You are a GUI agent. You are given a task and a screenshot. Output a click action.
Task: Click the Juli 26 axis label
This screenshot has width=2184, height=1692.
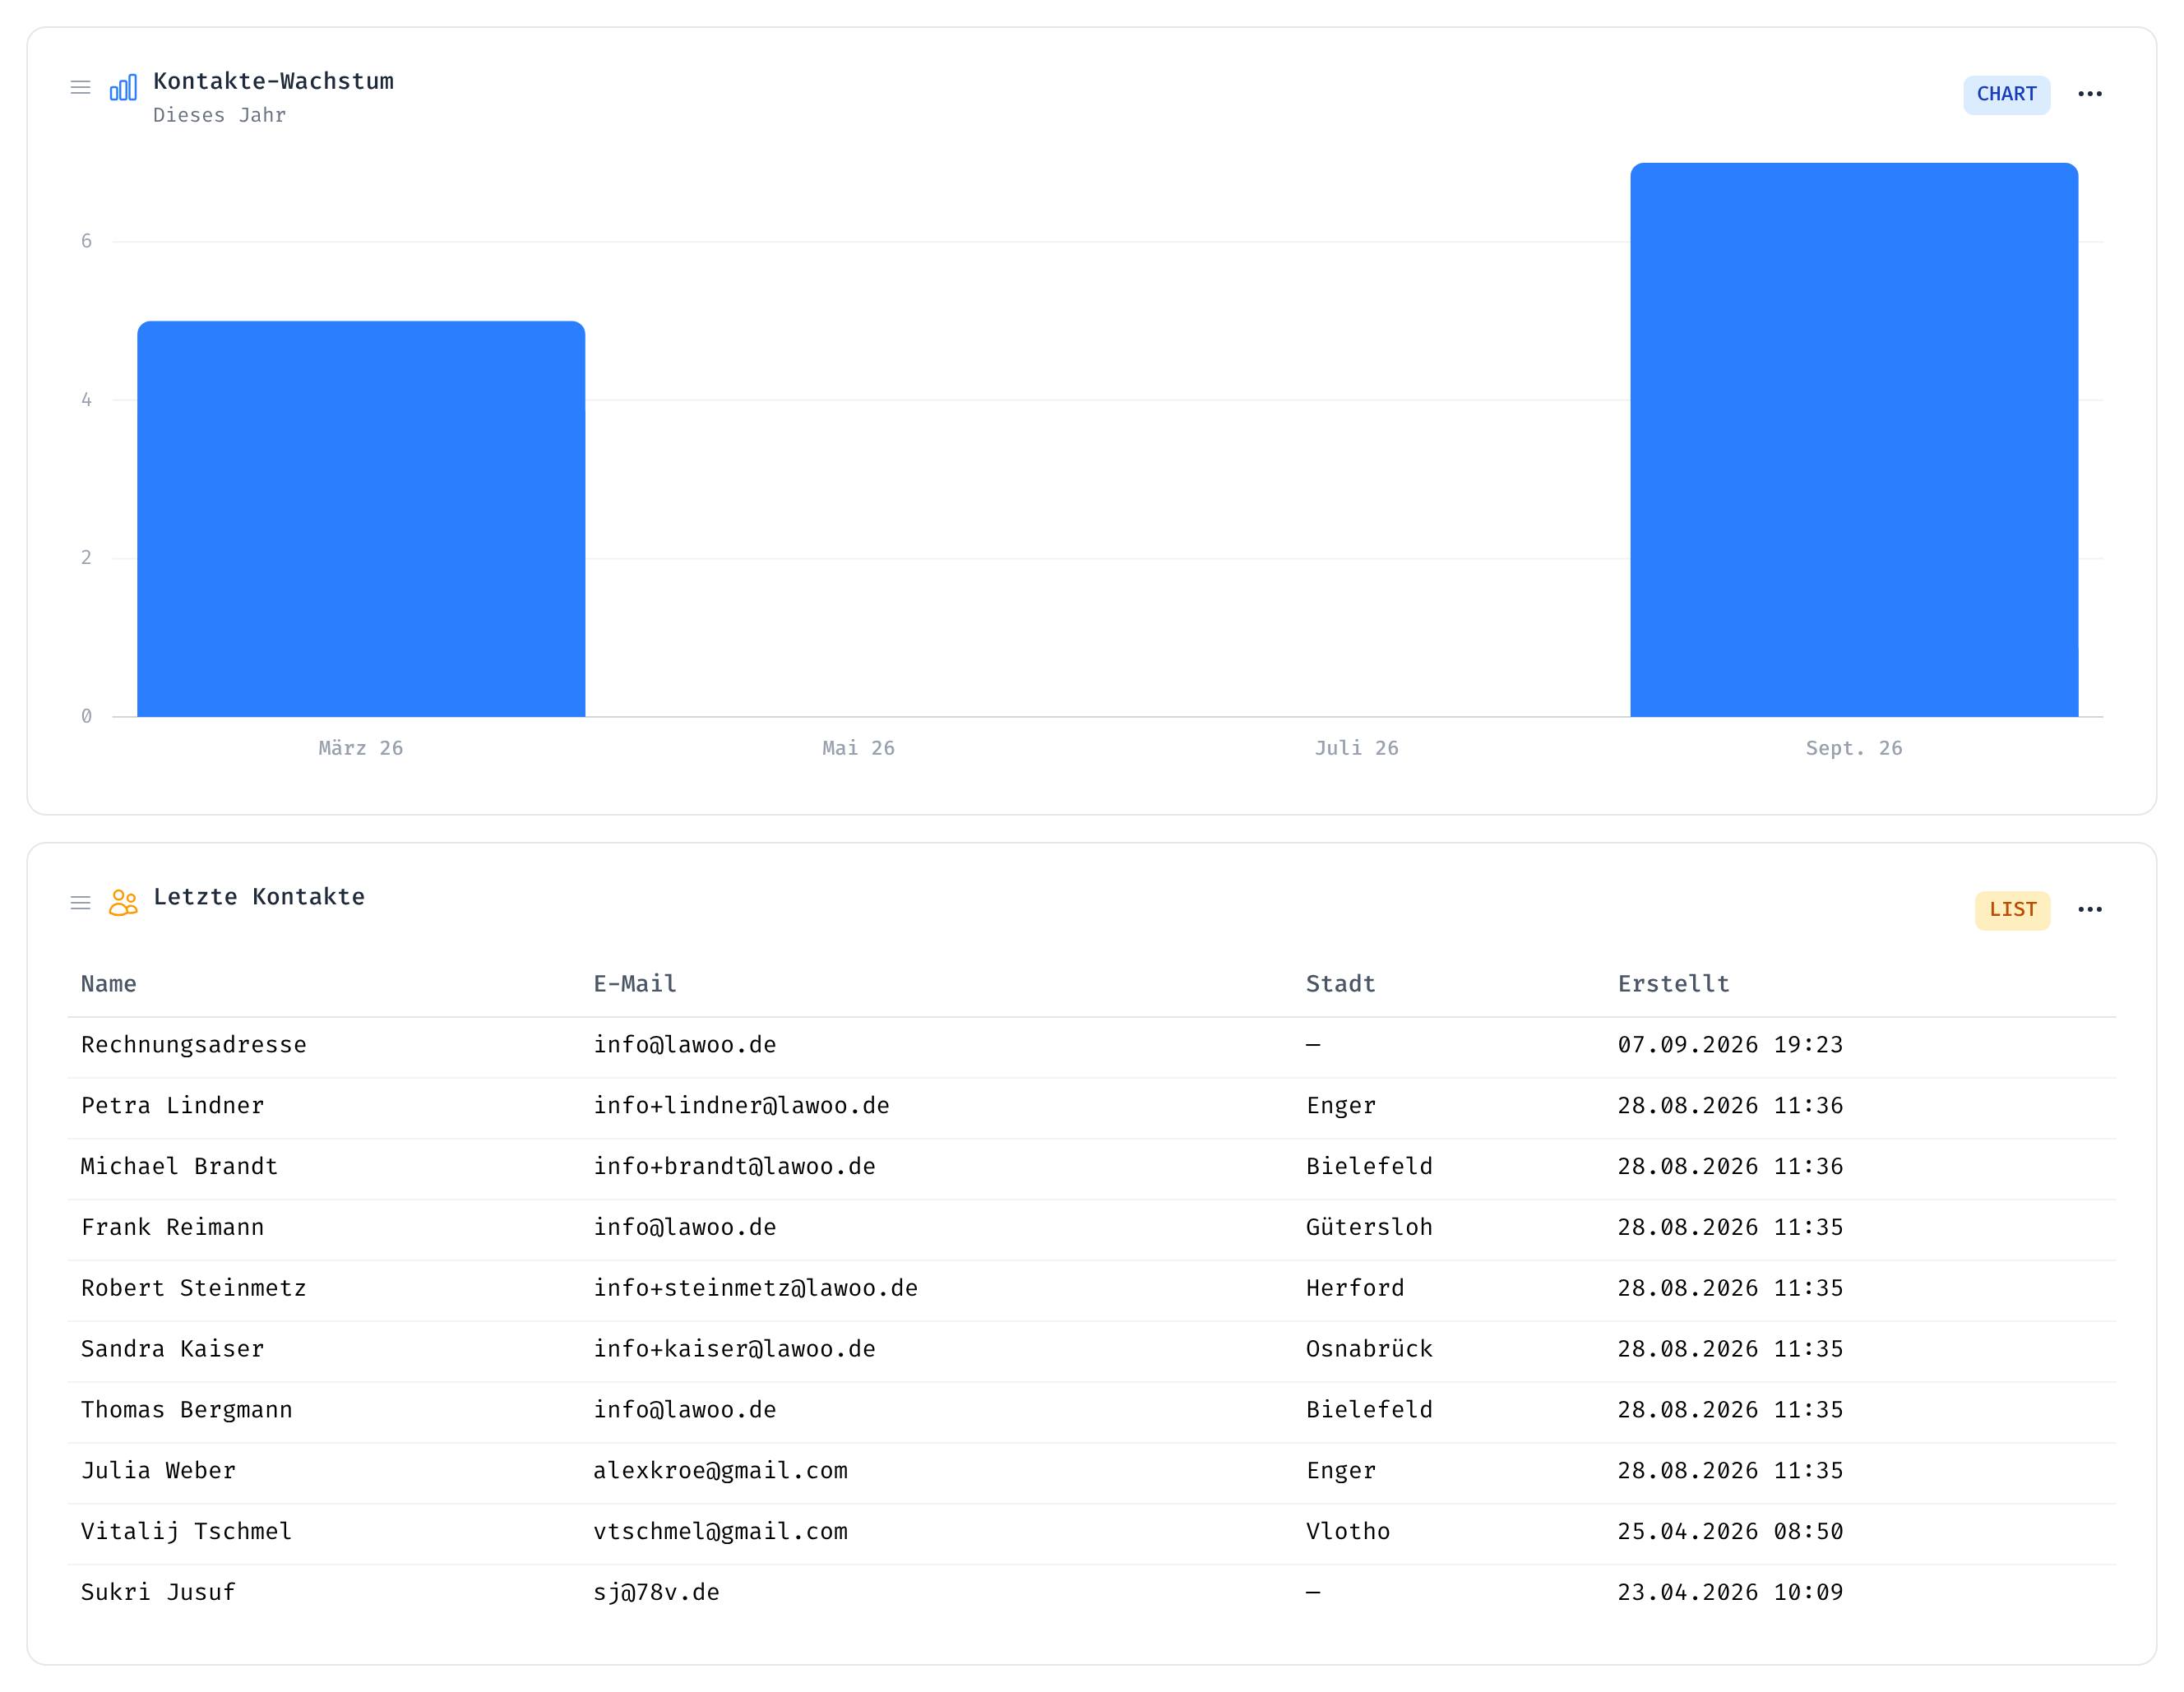[1356, 749]
